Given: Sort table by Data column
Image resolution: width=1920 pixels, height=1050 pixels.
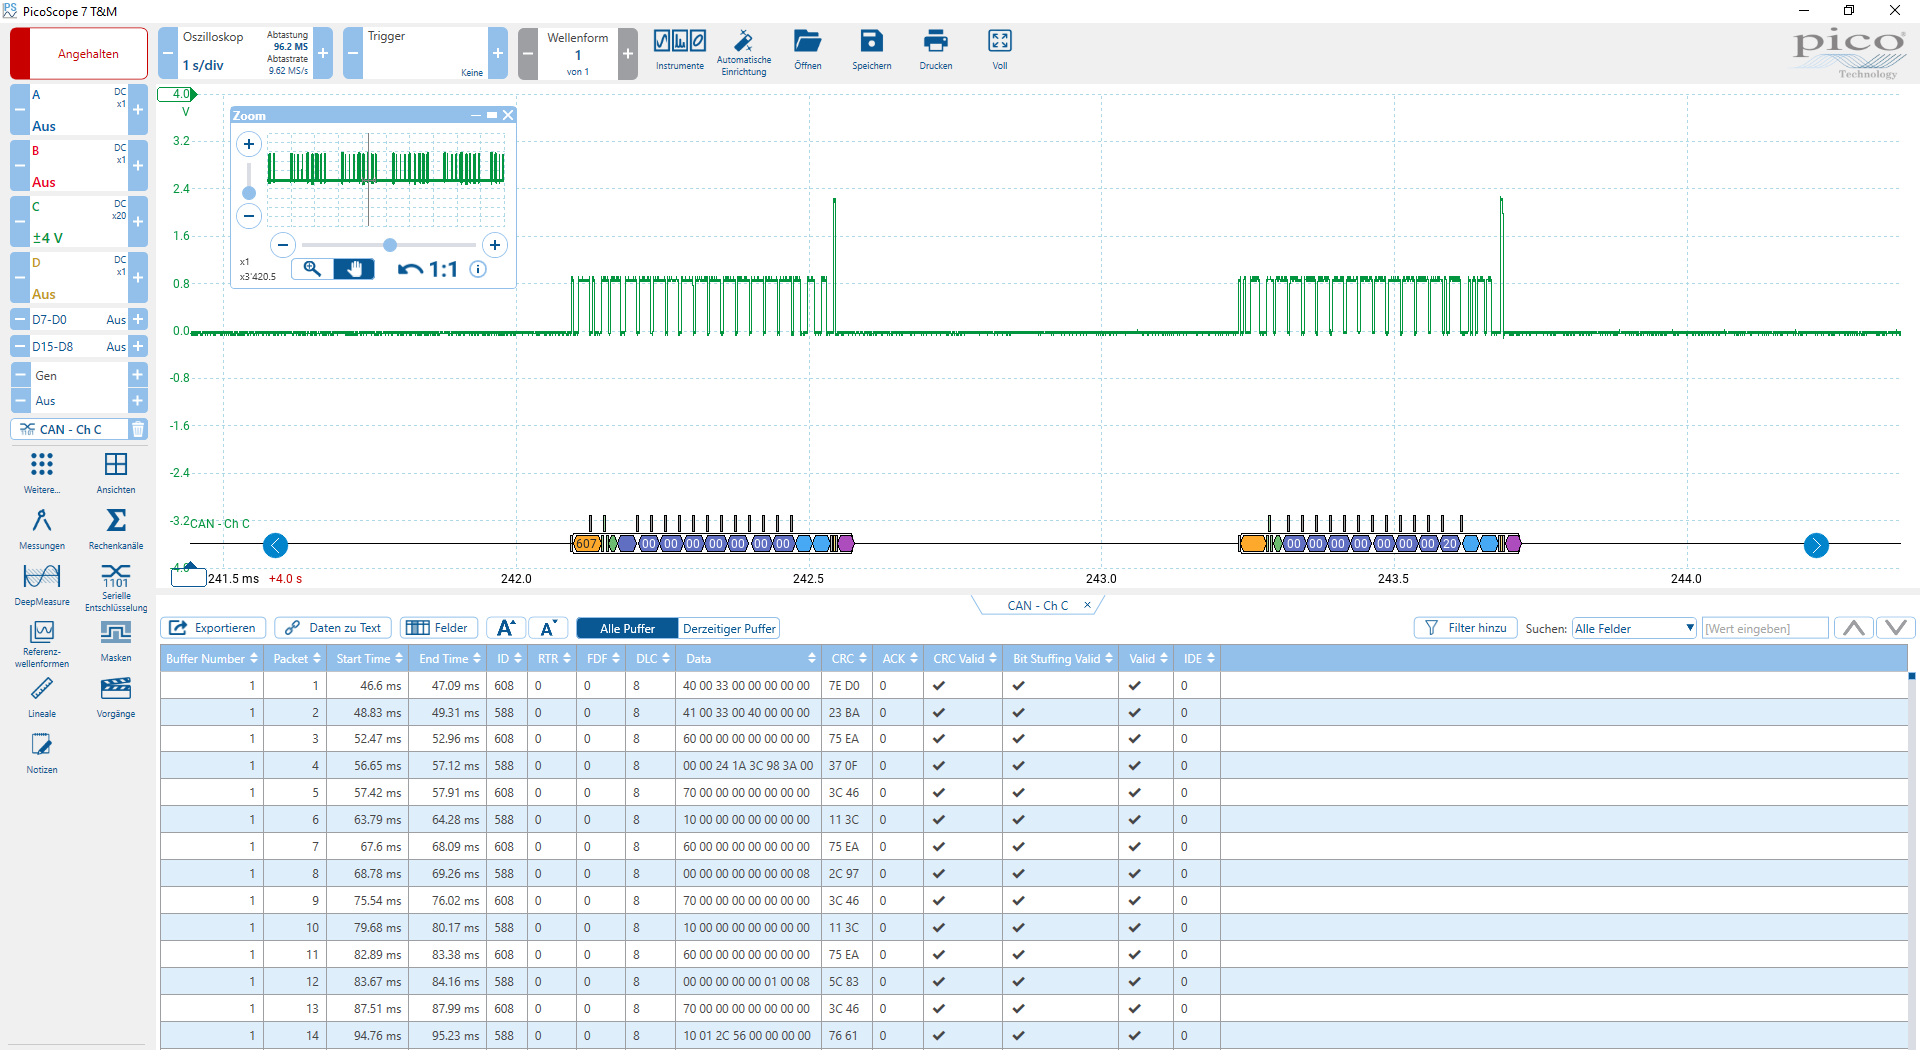Looking at the screenshot, I should 750,658.
